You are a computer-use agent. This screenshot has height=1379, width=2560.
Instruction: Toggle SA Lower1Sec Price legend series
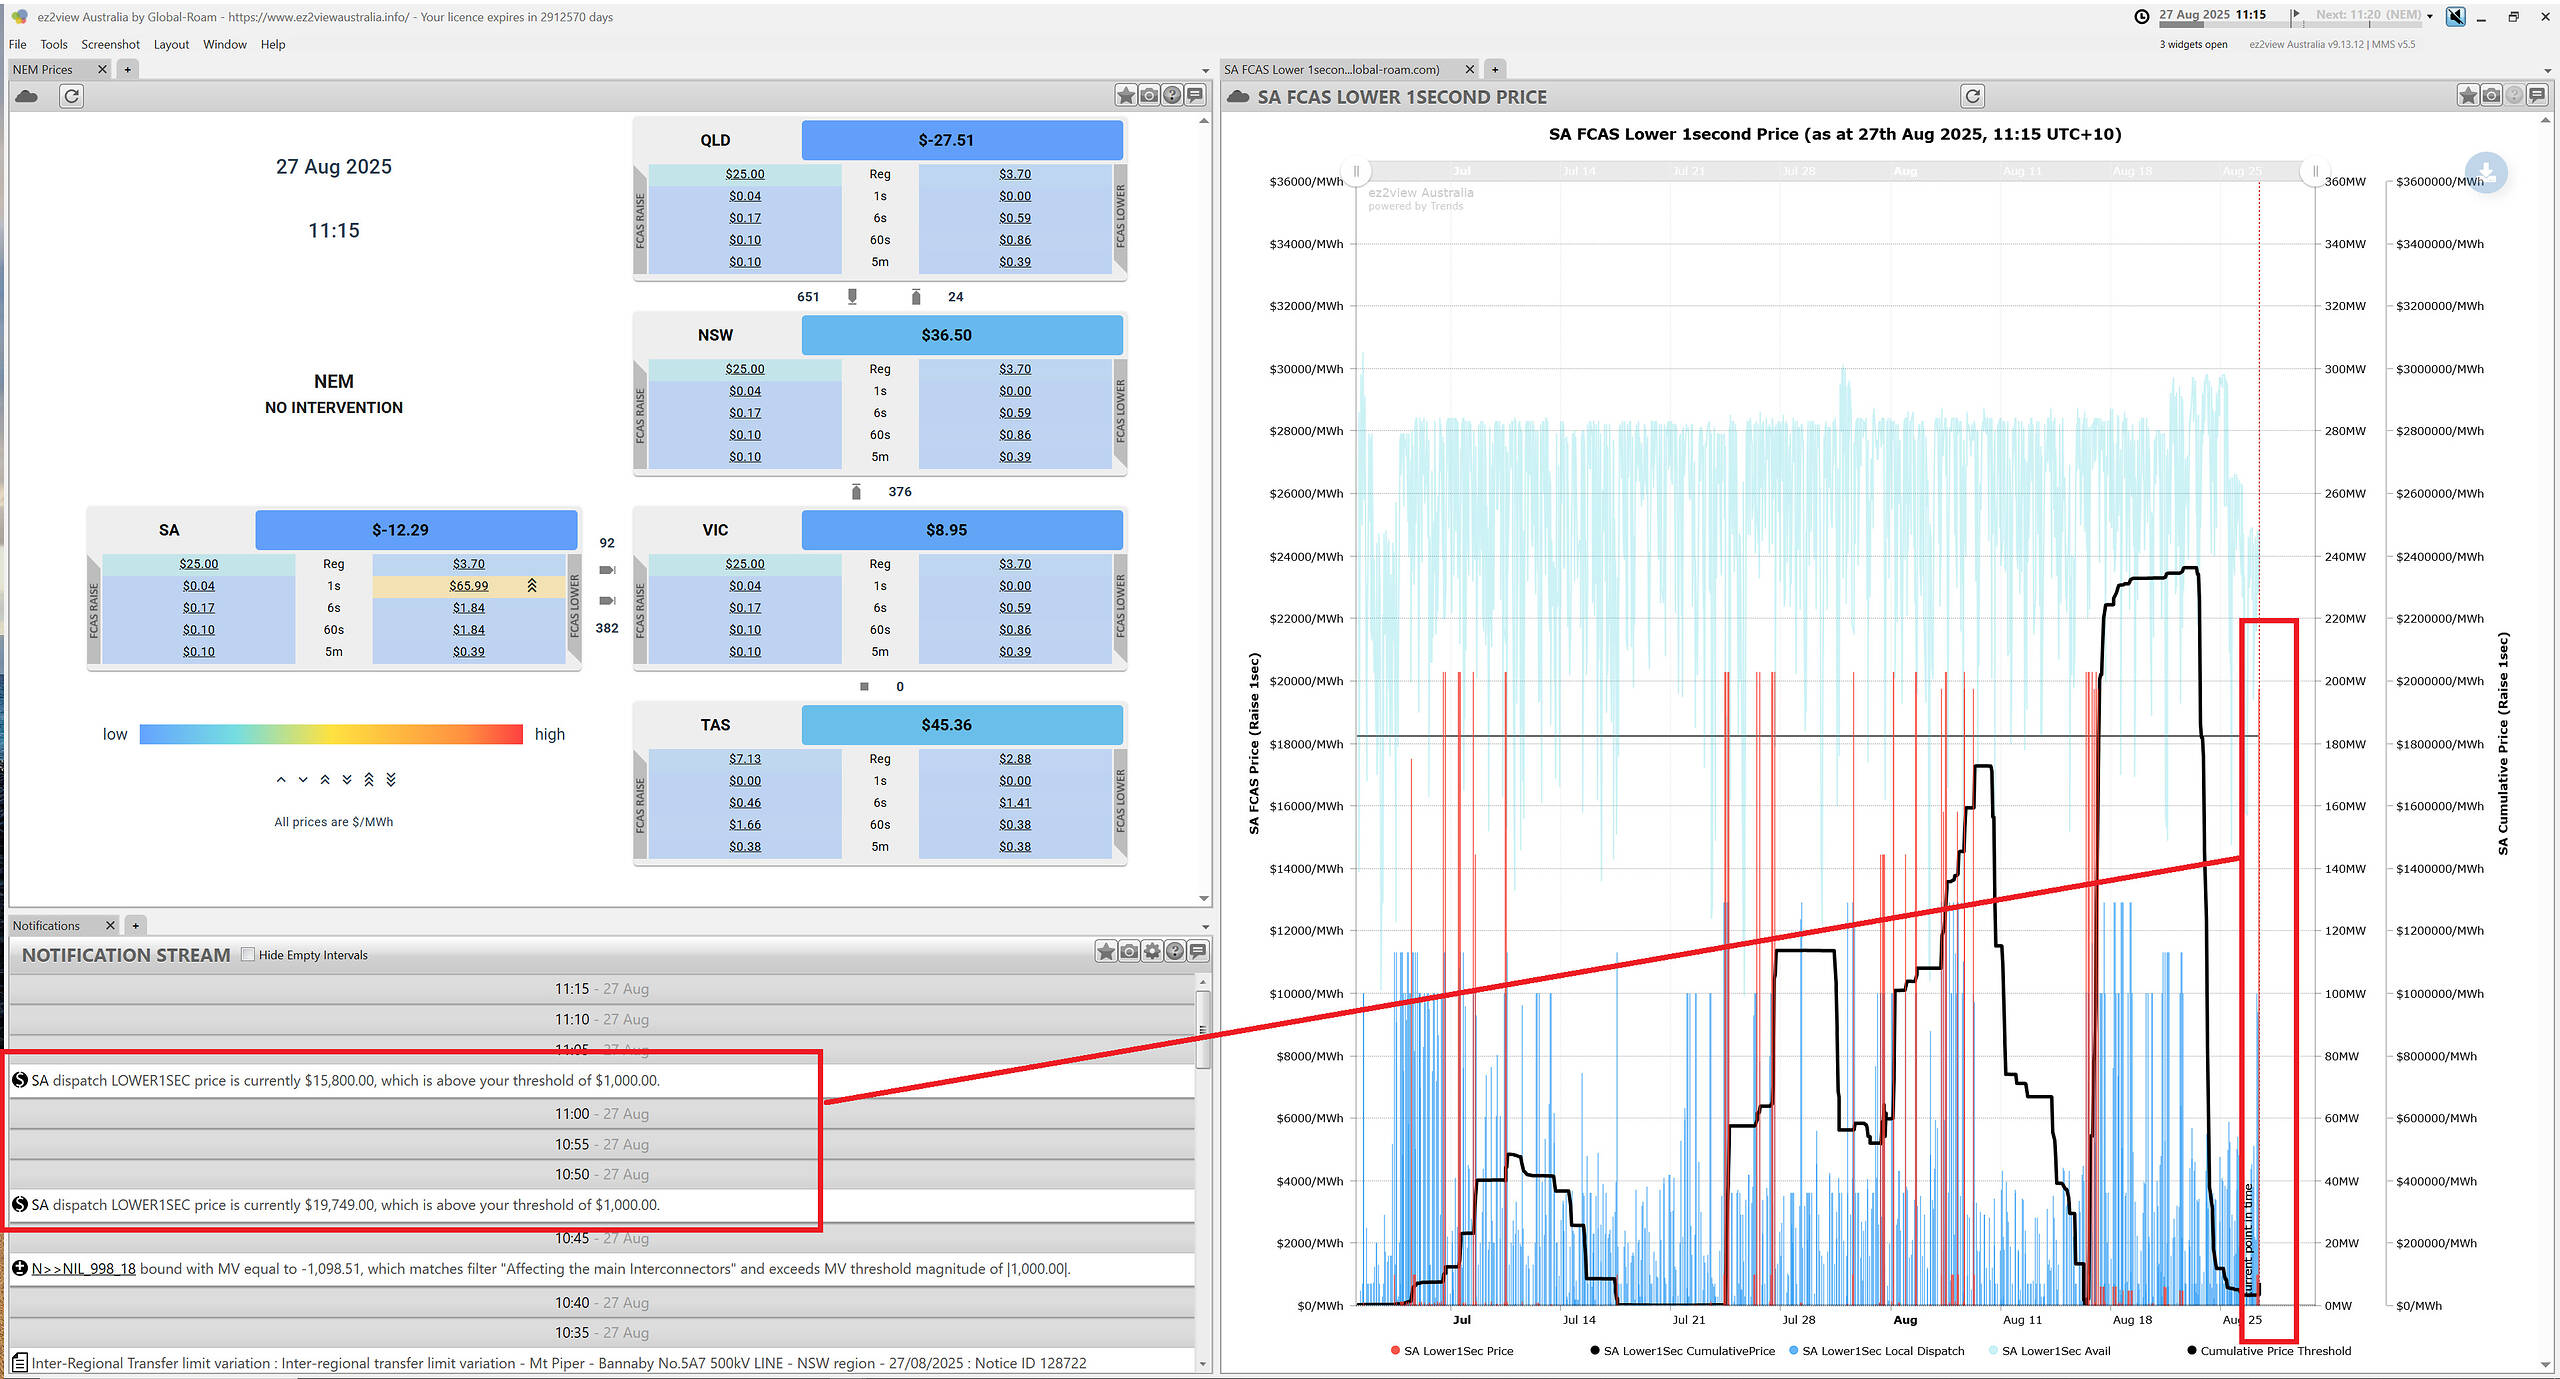1451,1351
